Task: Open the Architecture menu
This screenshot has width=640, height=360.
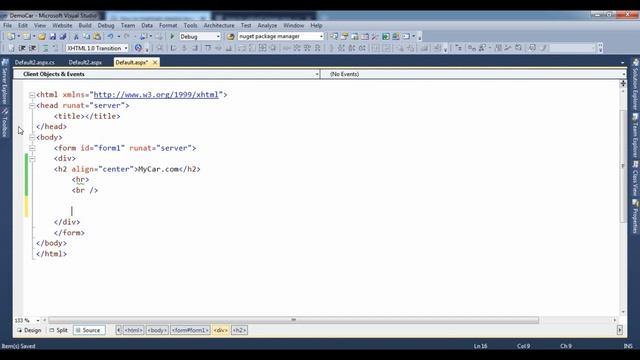Action: (219, 25)
